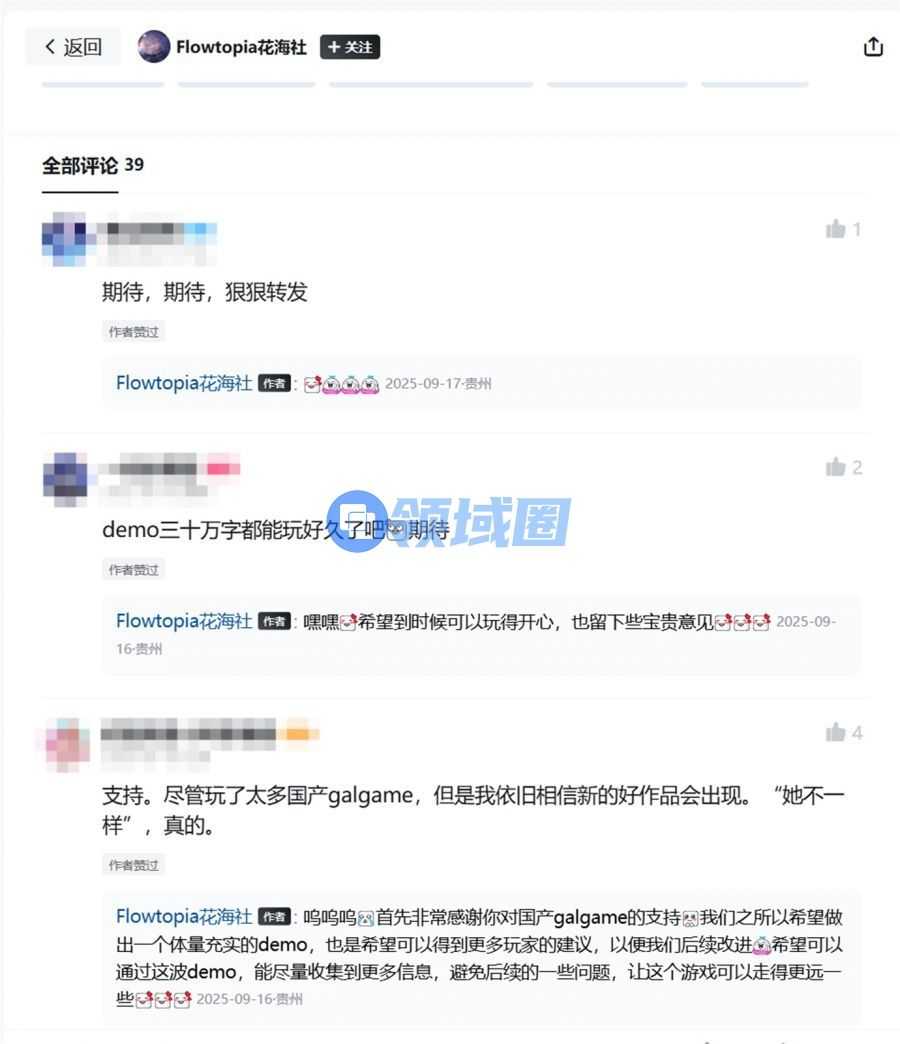Image resolution: width=900 pixels, height=1044 pixels.
Task: Open Flowtopia花海社 link in first reply
Action: pyautogui.click(x=184, y=384)
